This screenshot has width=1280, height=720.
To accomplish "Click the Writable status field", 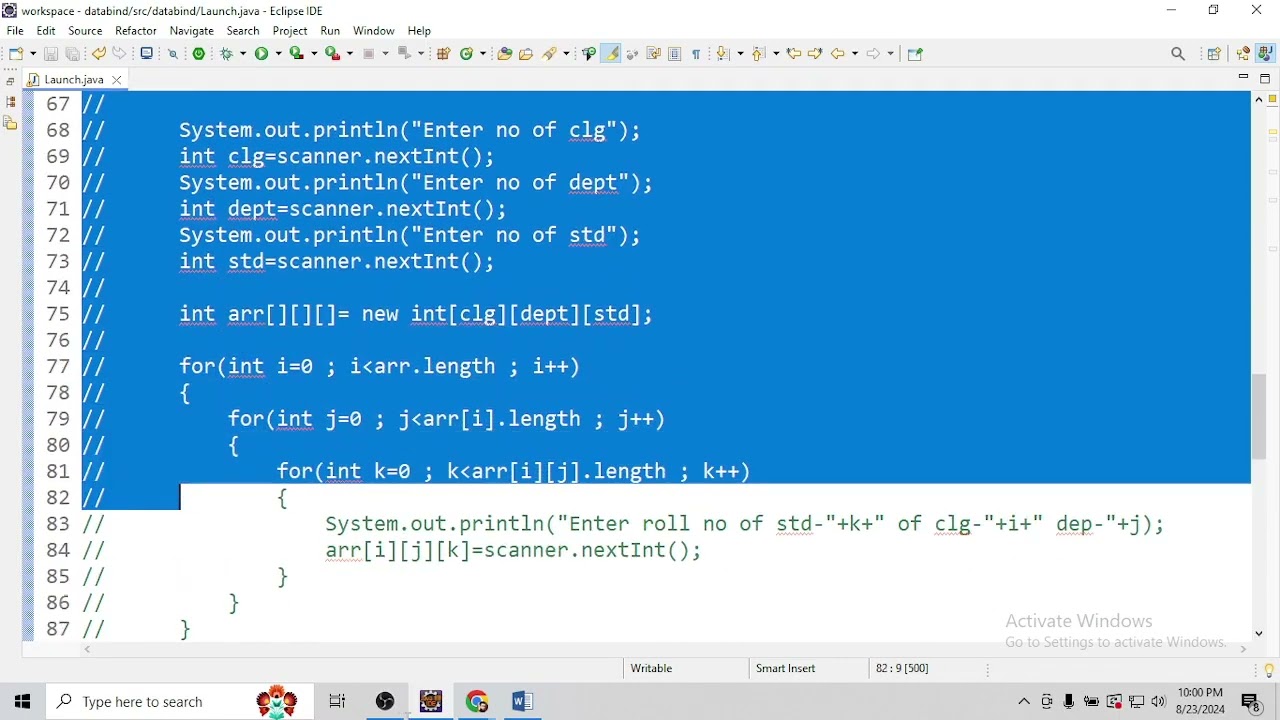I will (652, 669).
